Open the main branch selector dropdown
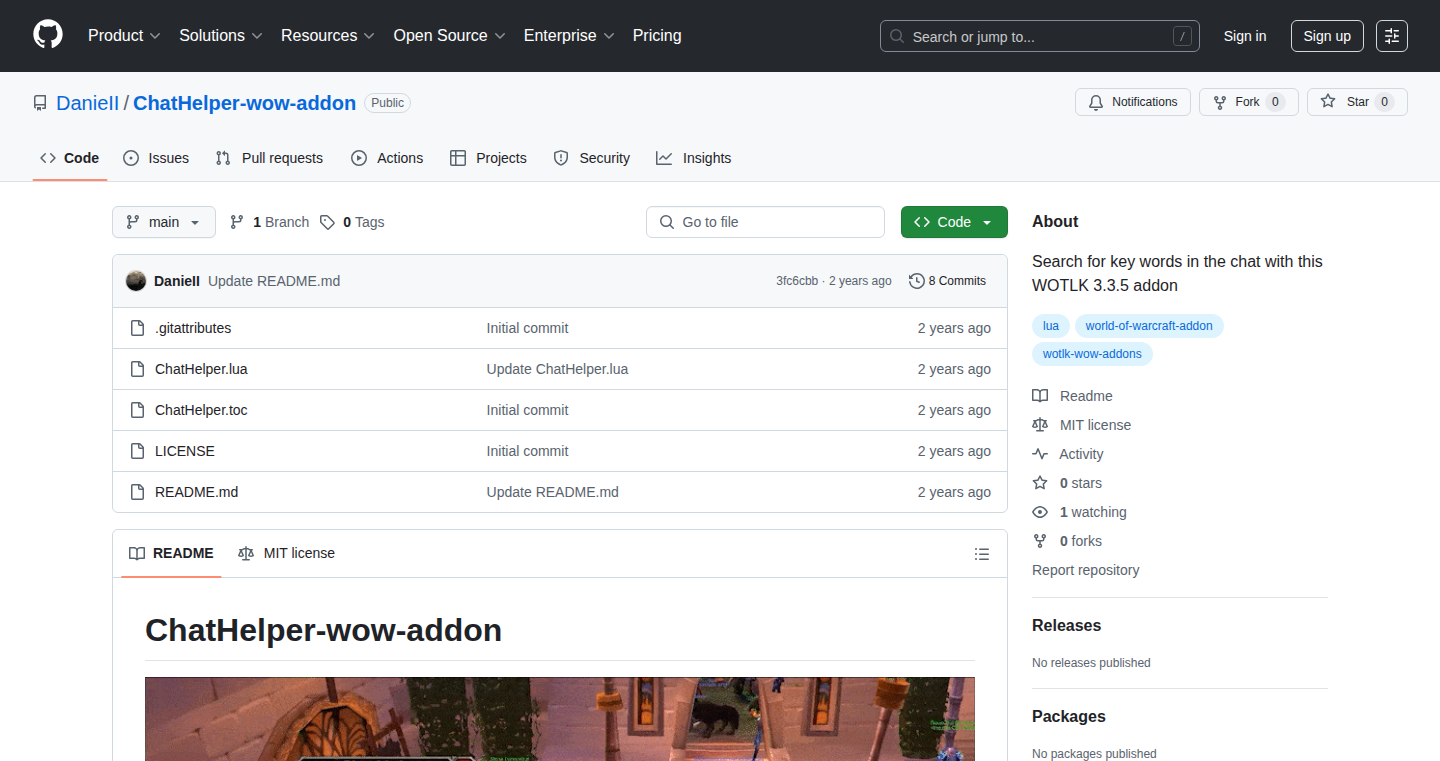Viewport: 1440px width, 761px height. pos(164,222)
